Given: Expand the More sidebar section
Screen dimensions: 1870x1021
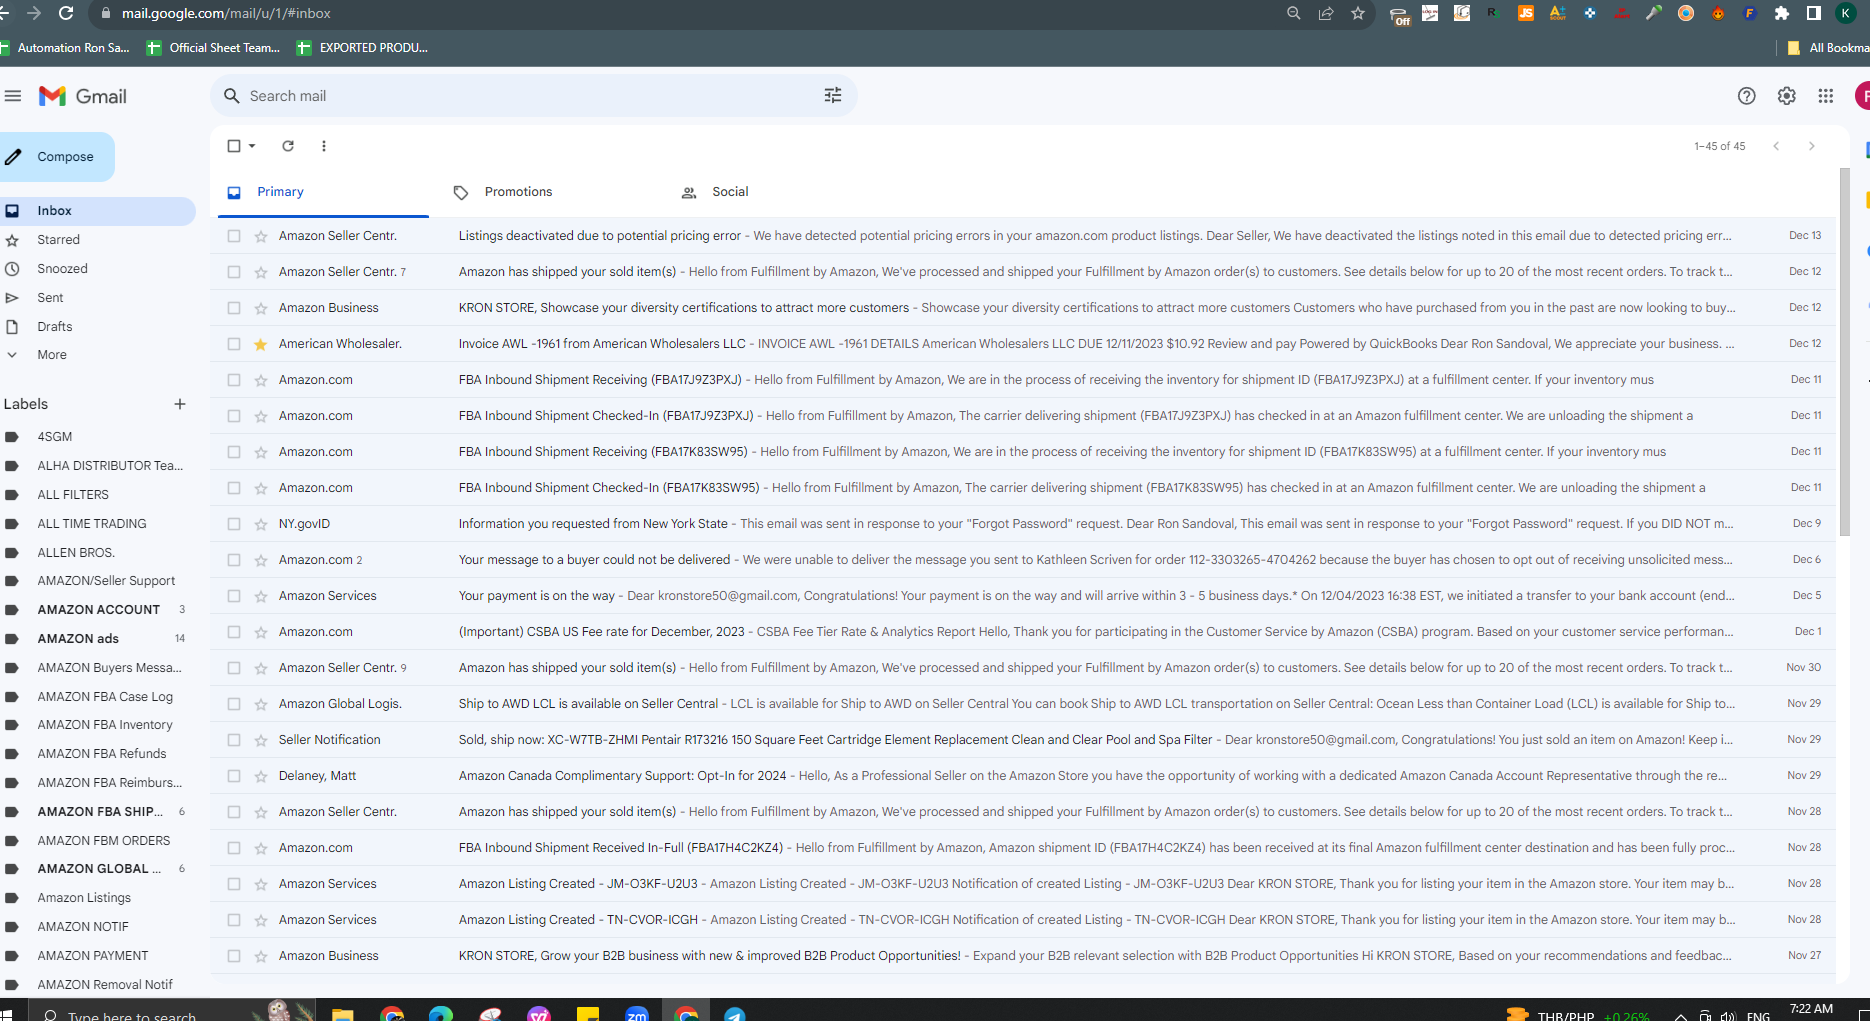Looking at the screenshot, I should click(x=52, y=355).
